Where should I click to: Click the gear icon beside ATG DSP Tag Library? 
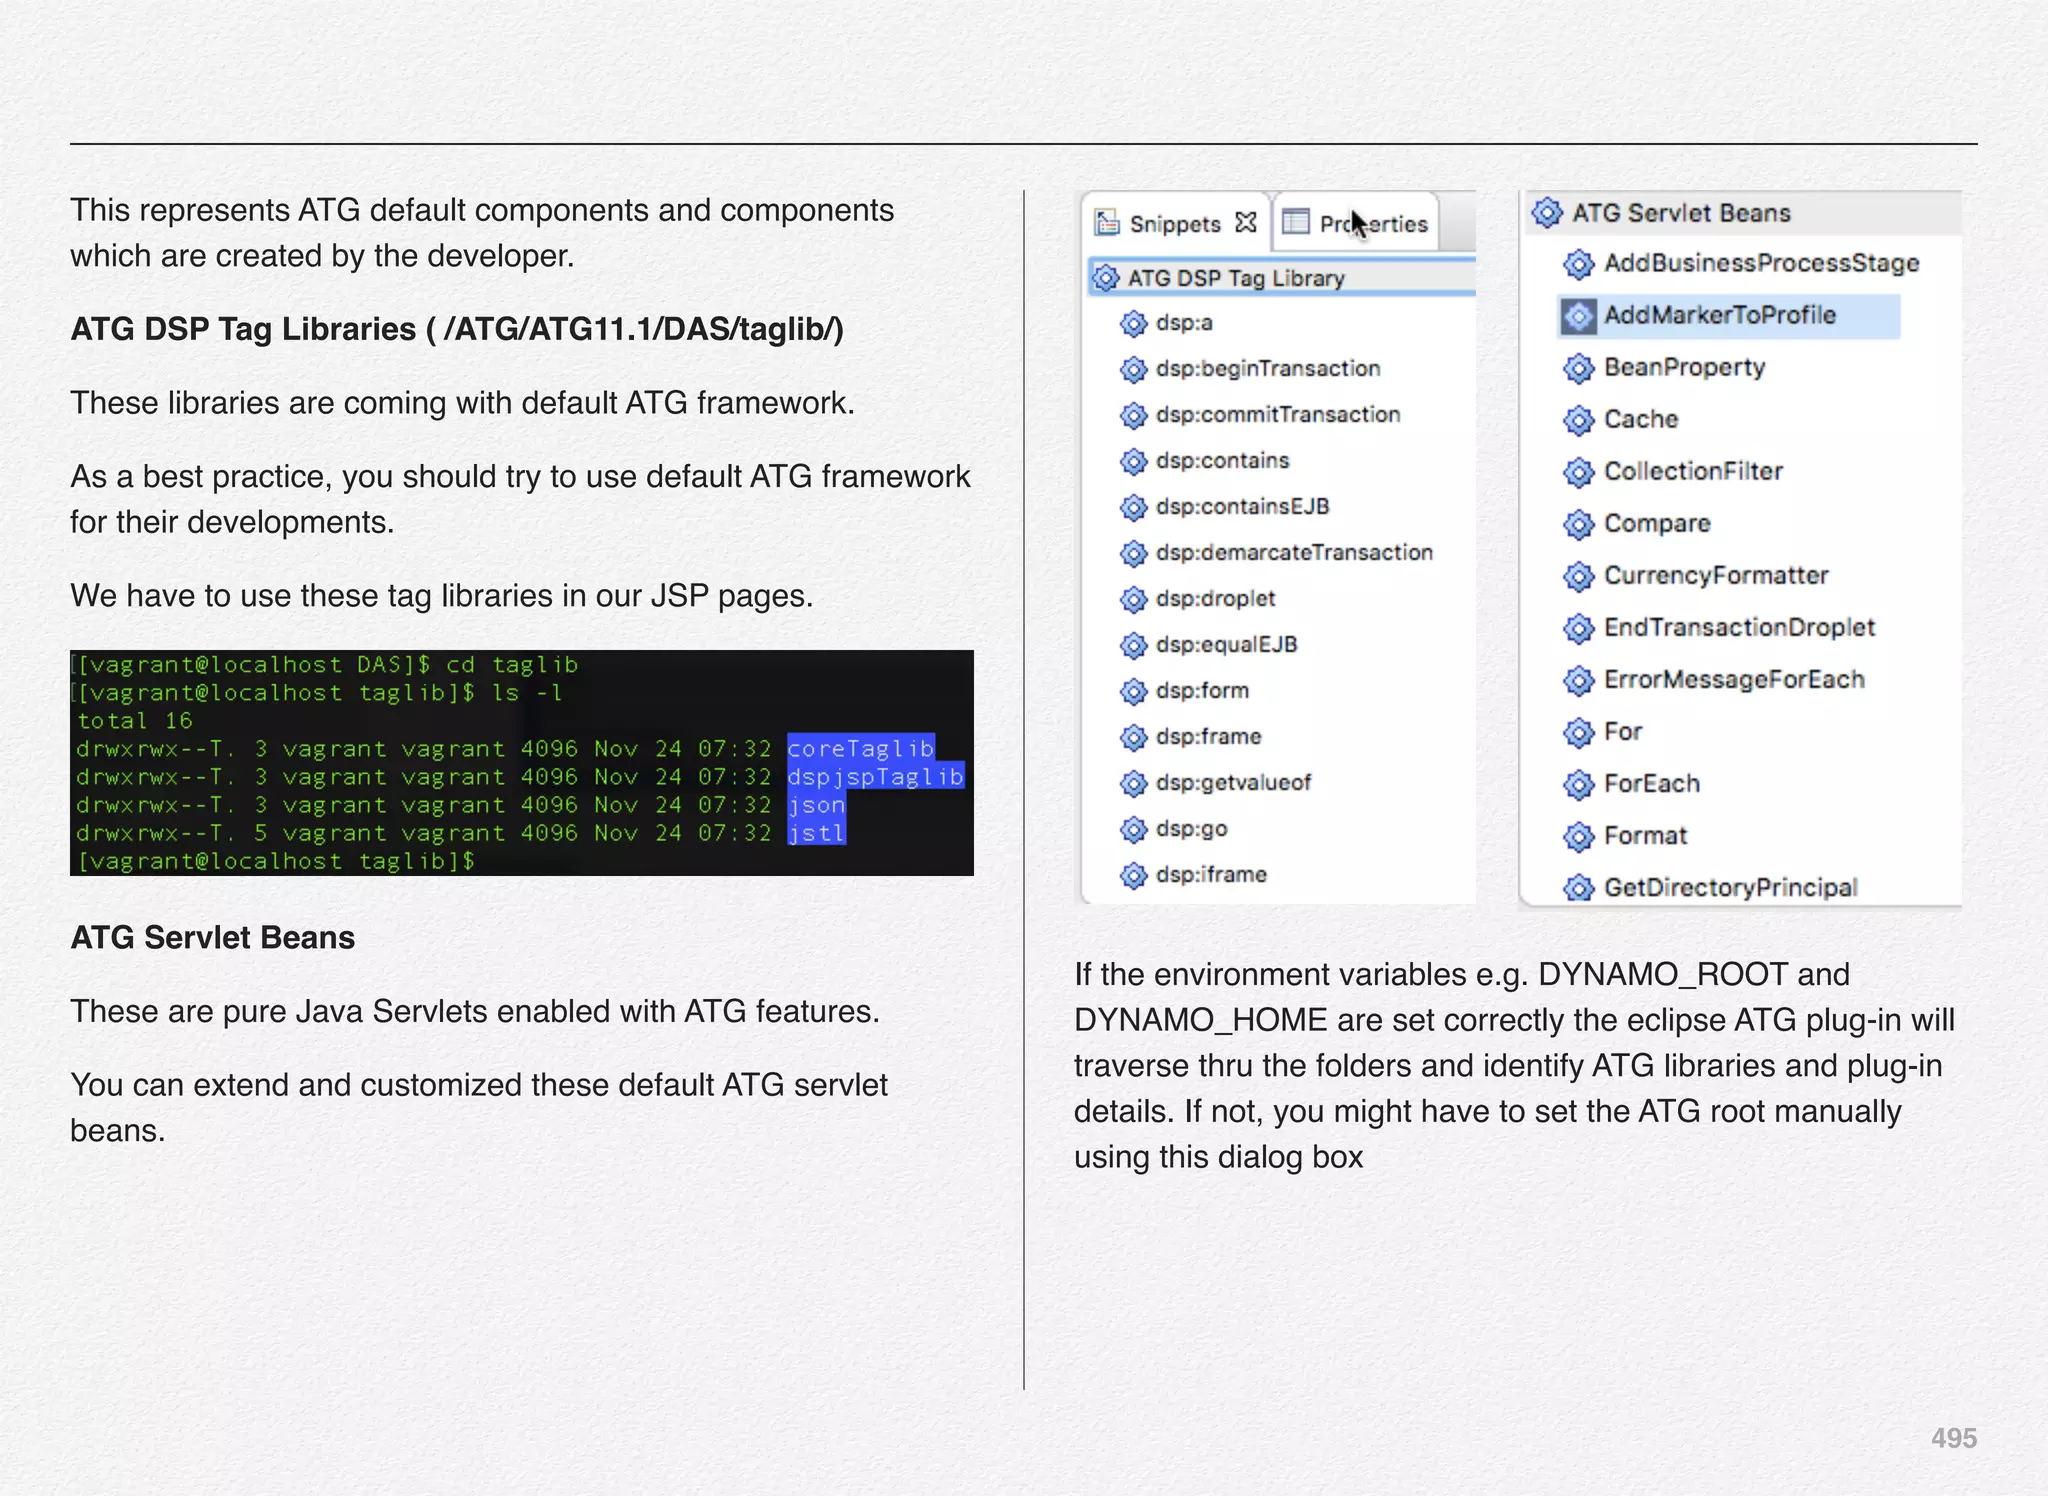tap(1105, 277)
